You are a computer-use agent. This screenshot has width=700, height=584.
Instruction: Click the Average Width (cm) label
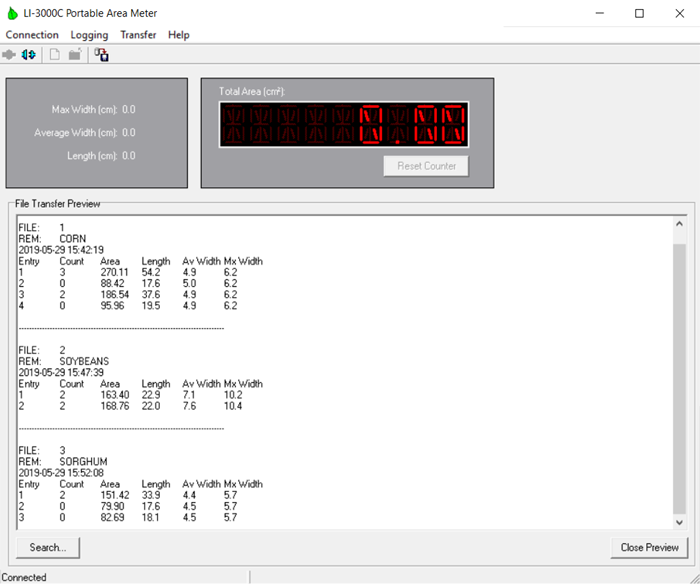[x=75, y=133]
